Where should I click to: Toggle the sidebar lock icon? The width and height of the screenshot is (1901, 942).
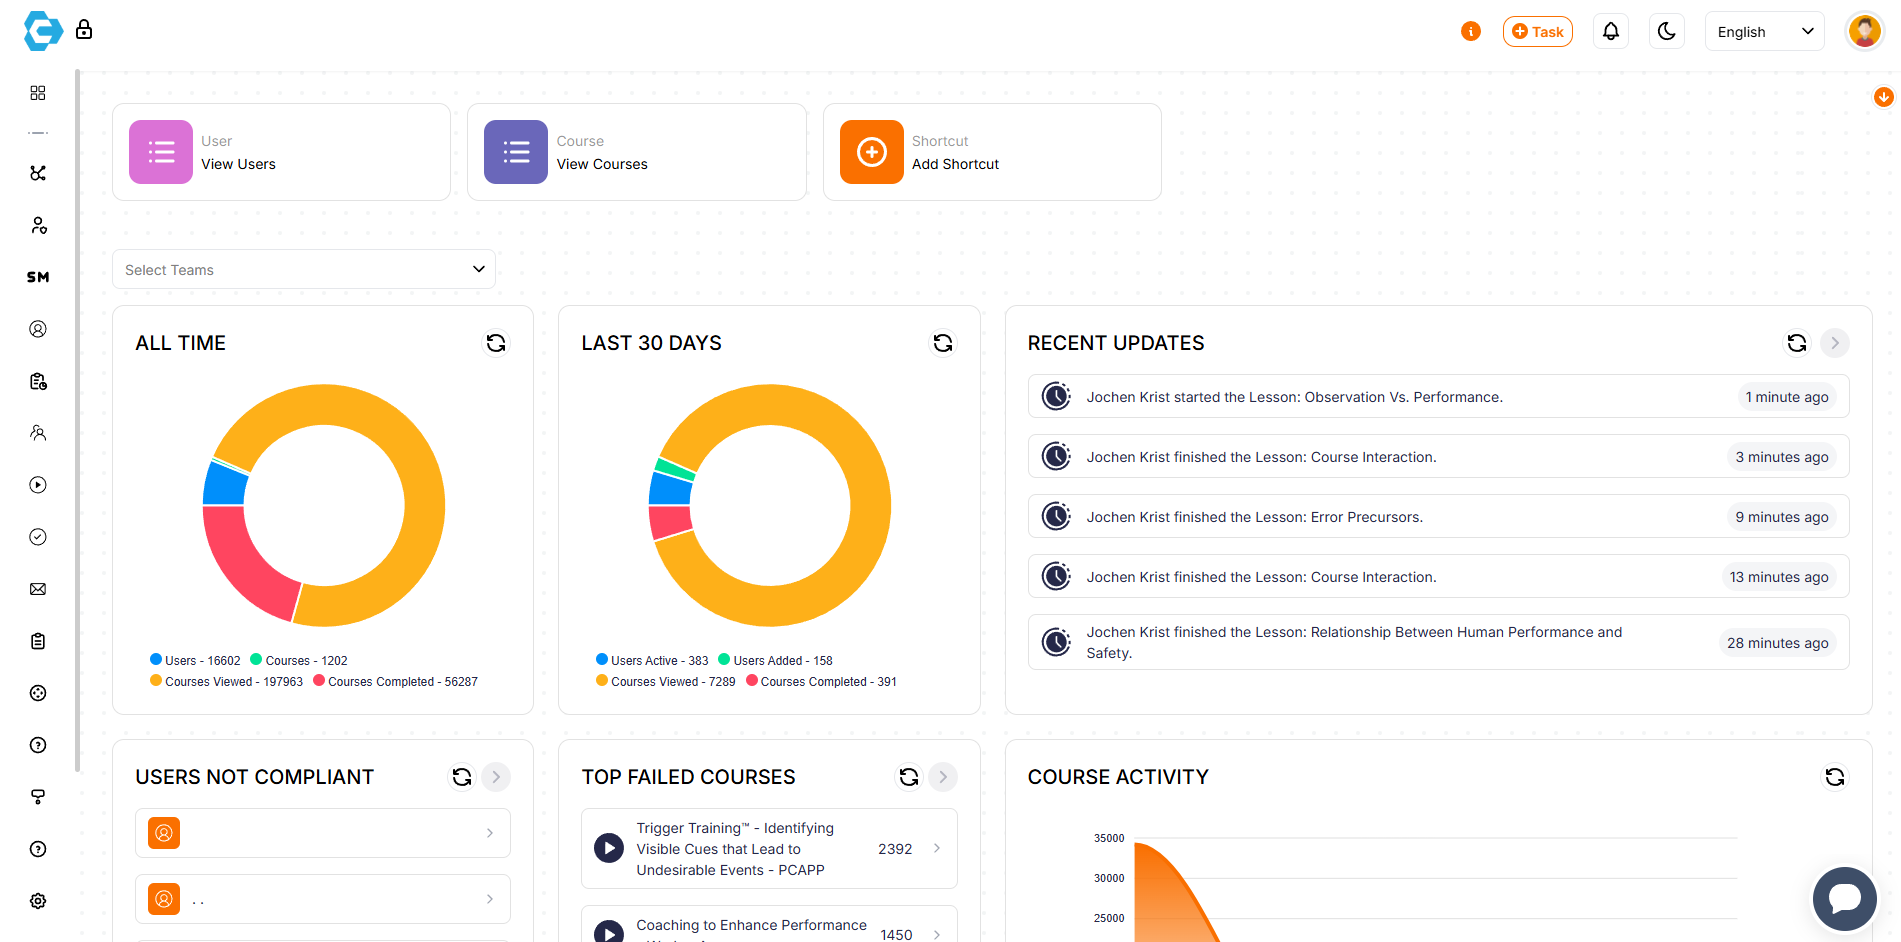84,30
